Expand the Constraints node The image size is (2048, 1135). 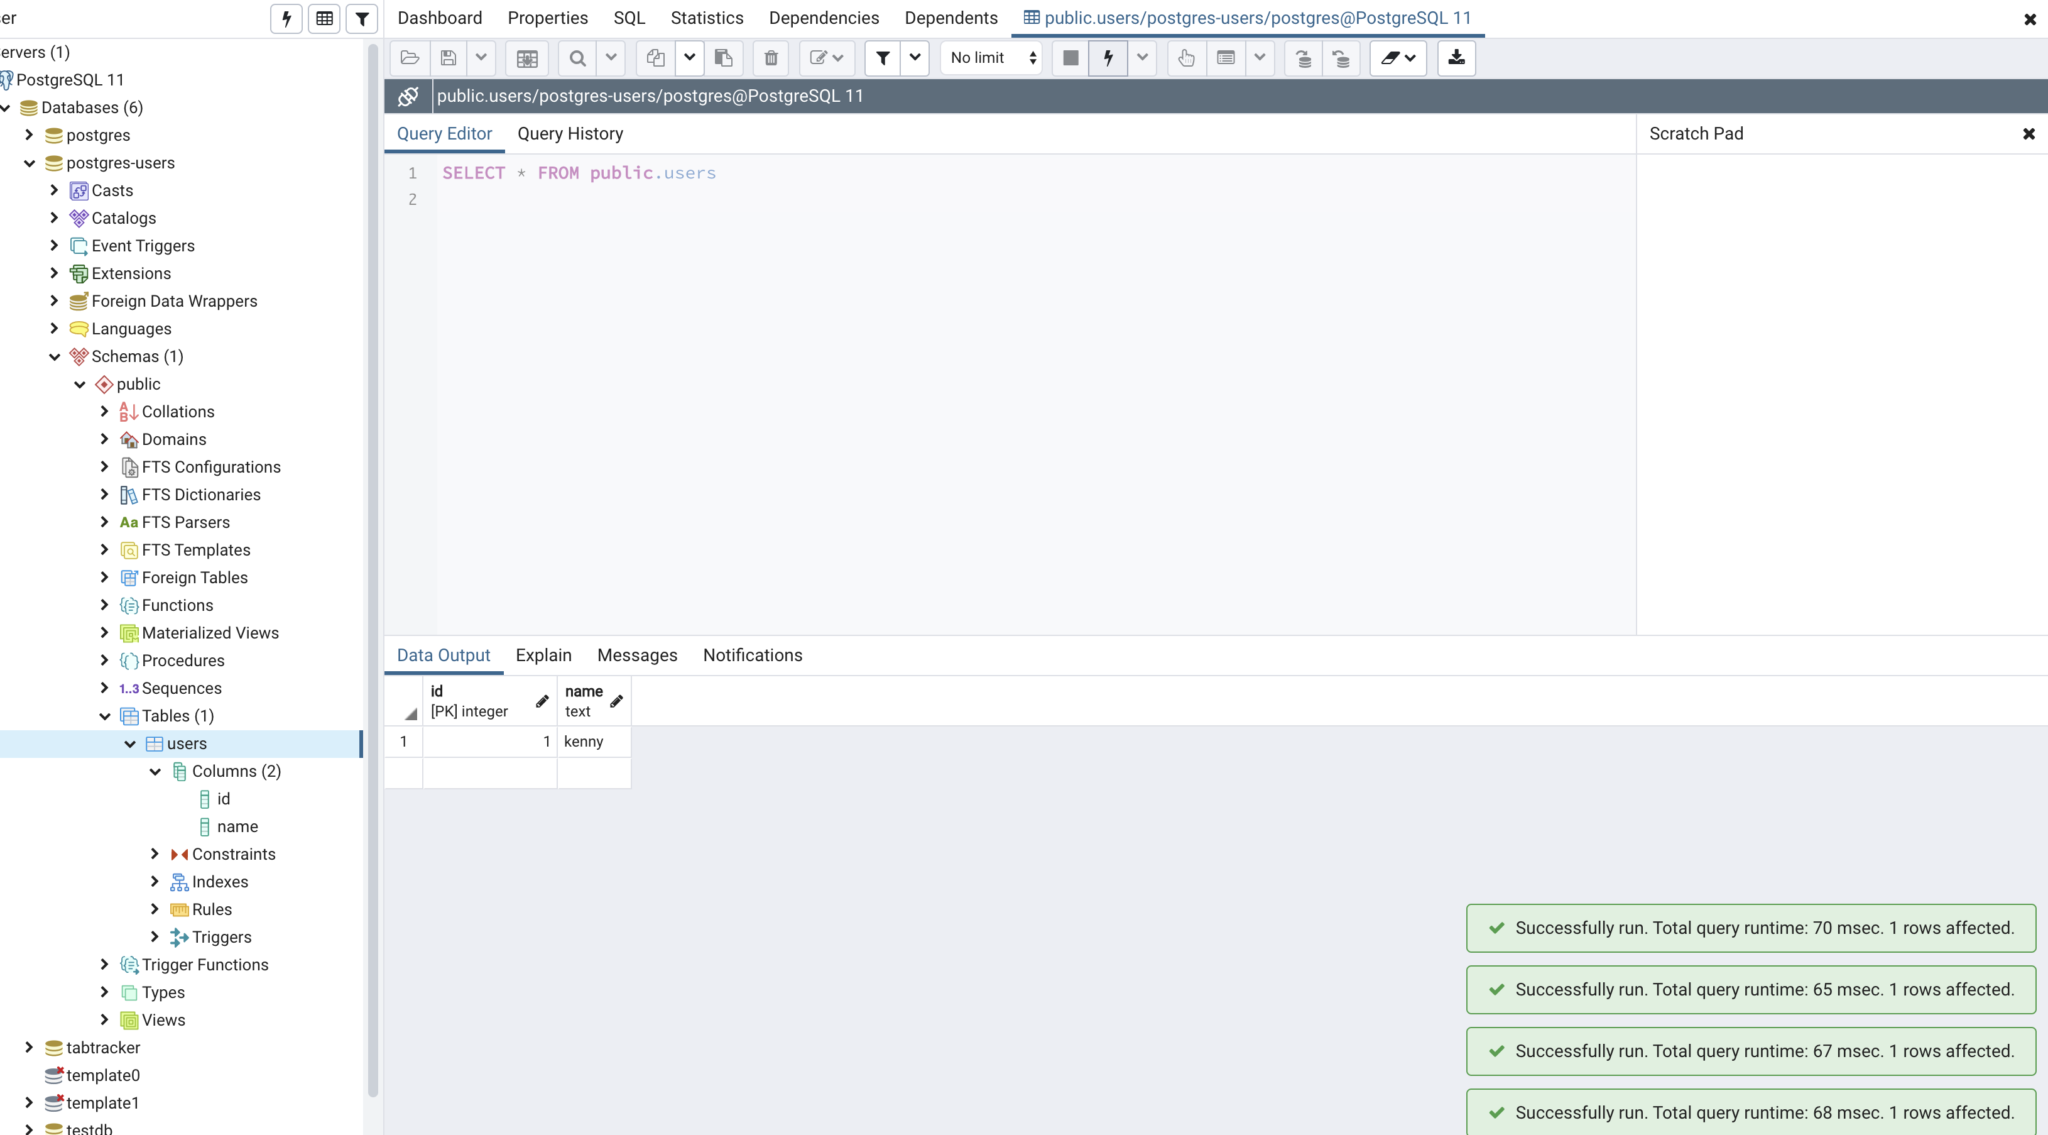(155, 854)
